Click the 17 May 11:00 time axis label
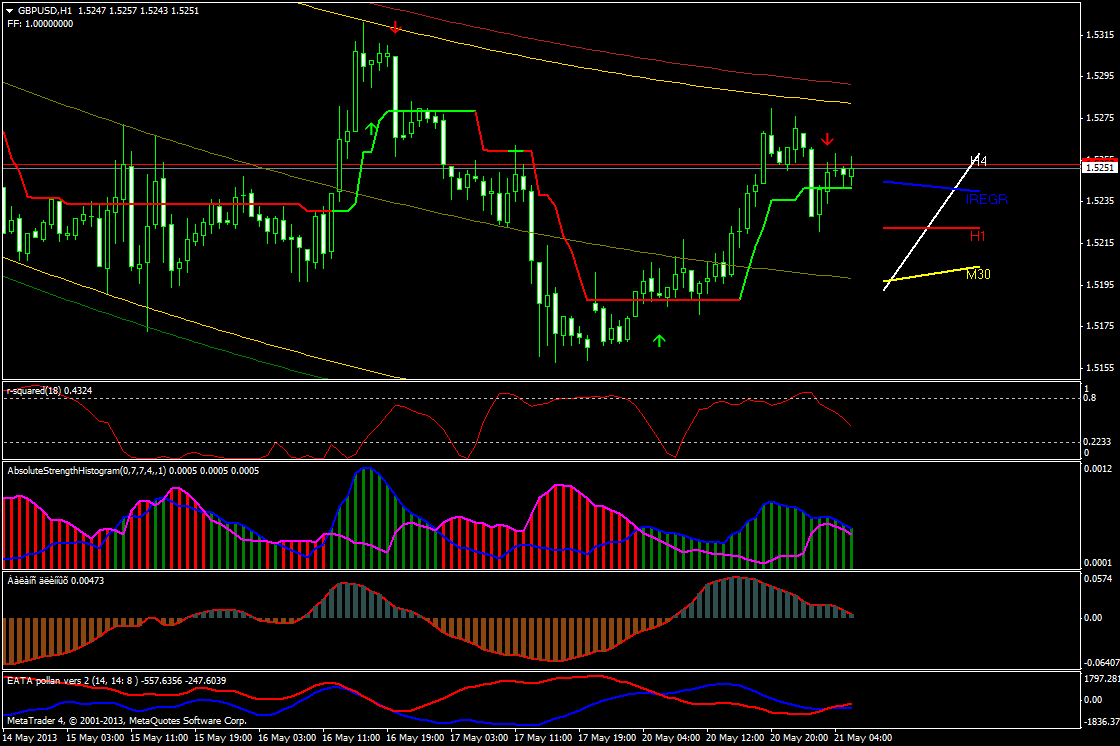Viewport: 1120px width, 746px height. pyautogui.click(x=543, y=737)
